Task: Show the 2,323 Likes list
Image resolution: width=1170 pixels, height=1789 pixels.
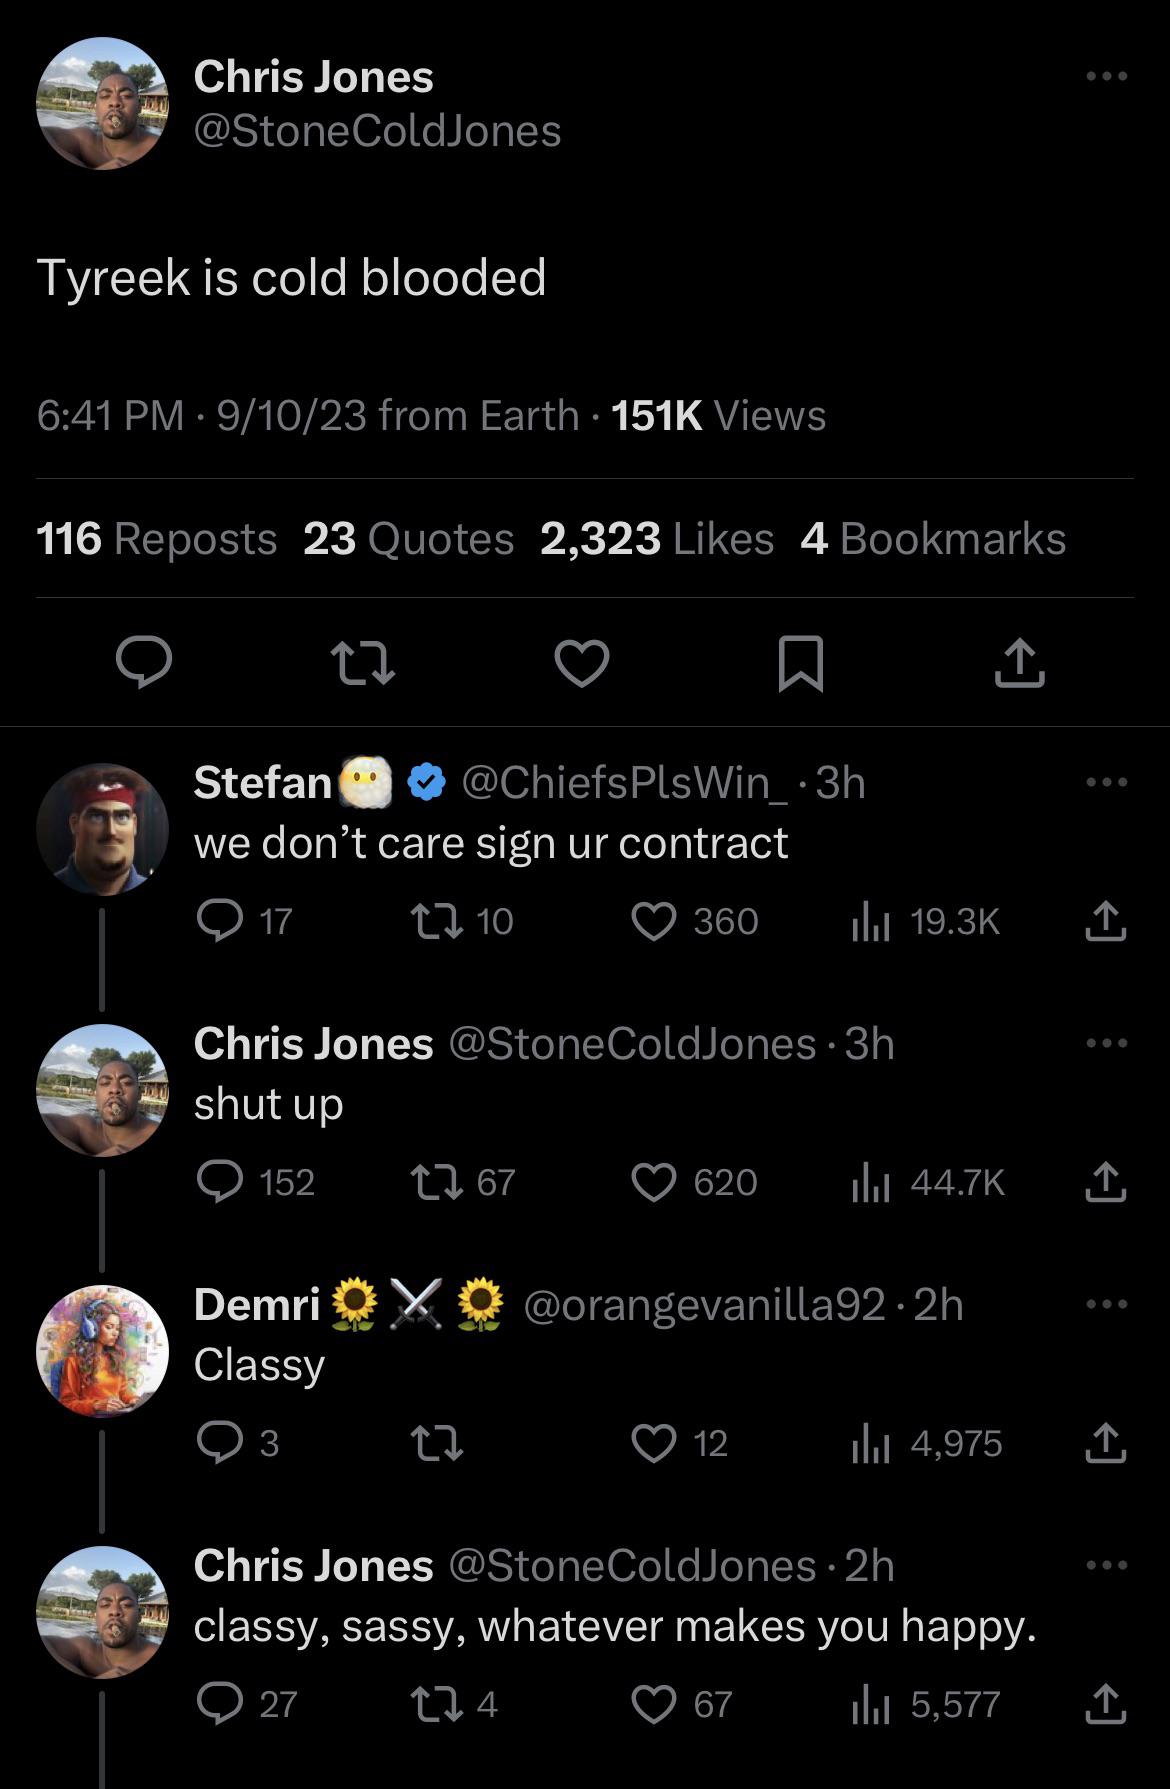Action: [656, 539]
